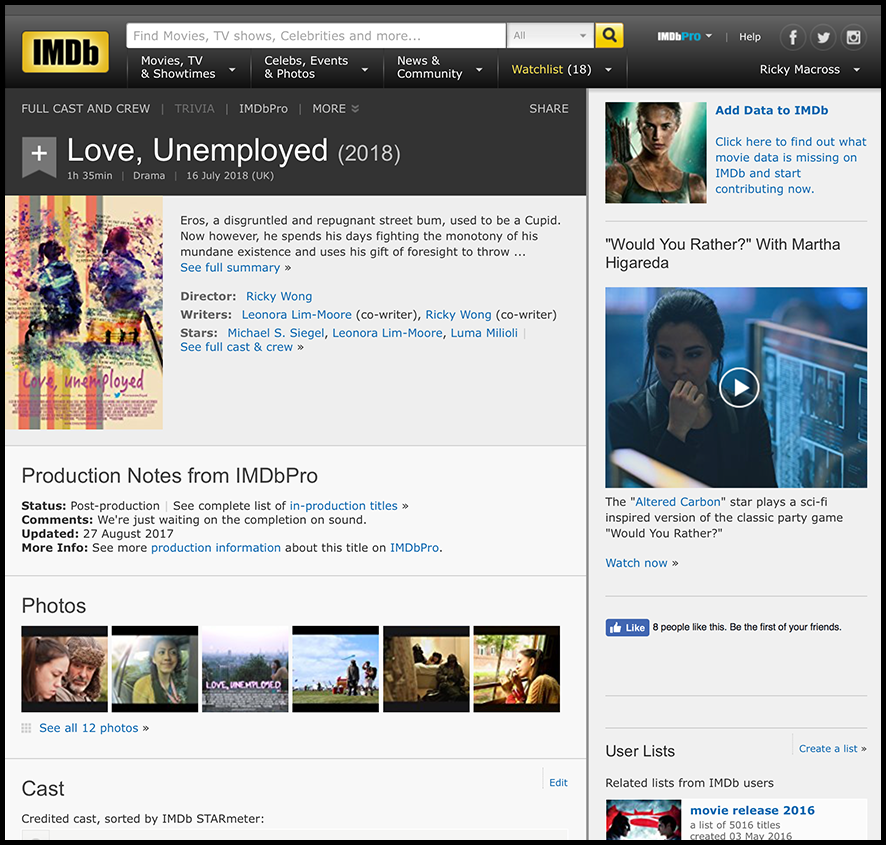The width and height of the screenshot is (886, 845).
Task: Open the Help link
Action: point(750,37)
